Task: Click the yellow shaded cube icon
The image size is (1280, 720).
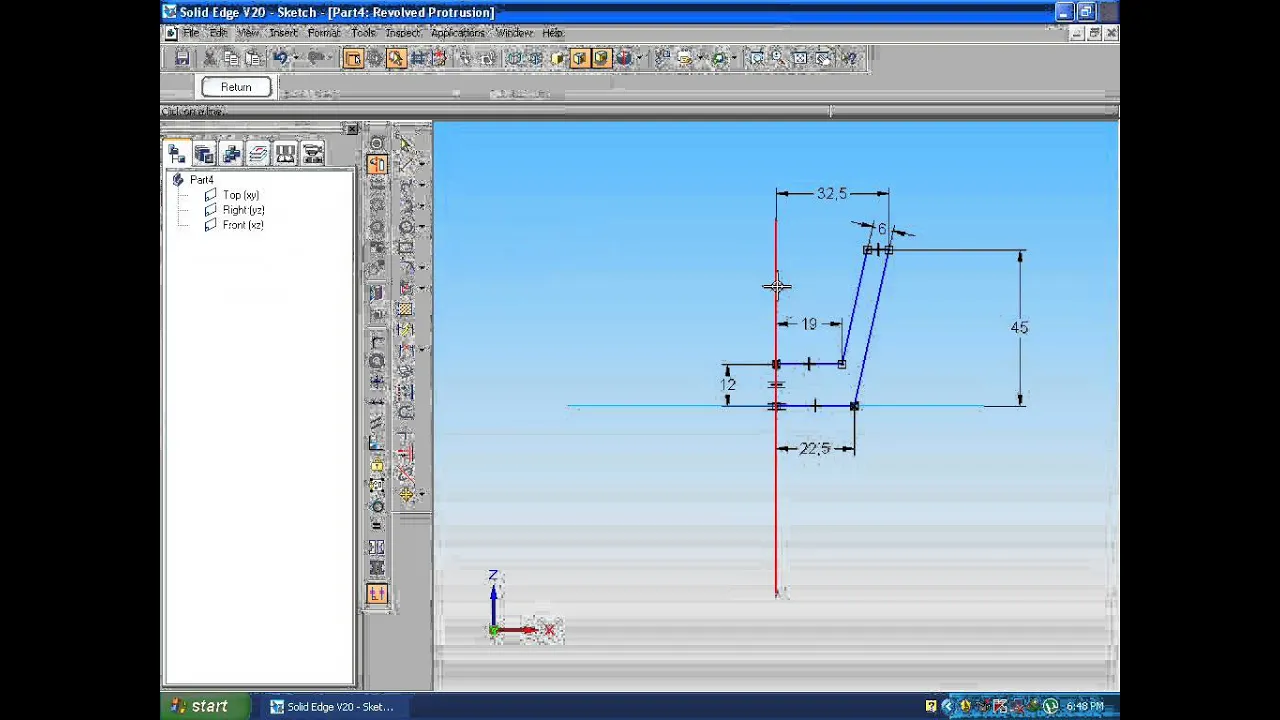Action: 558,59
